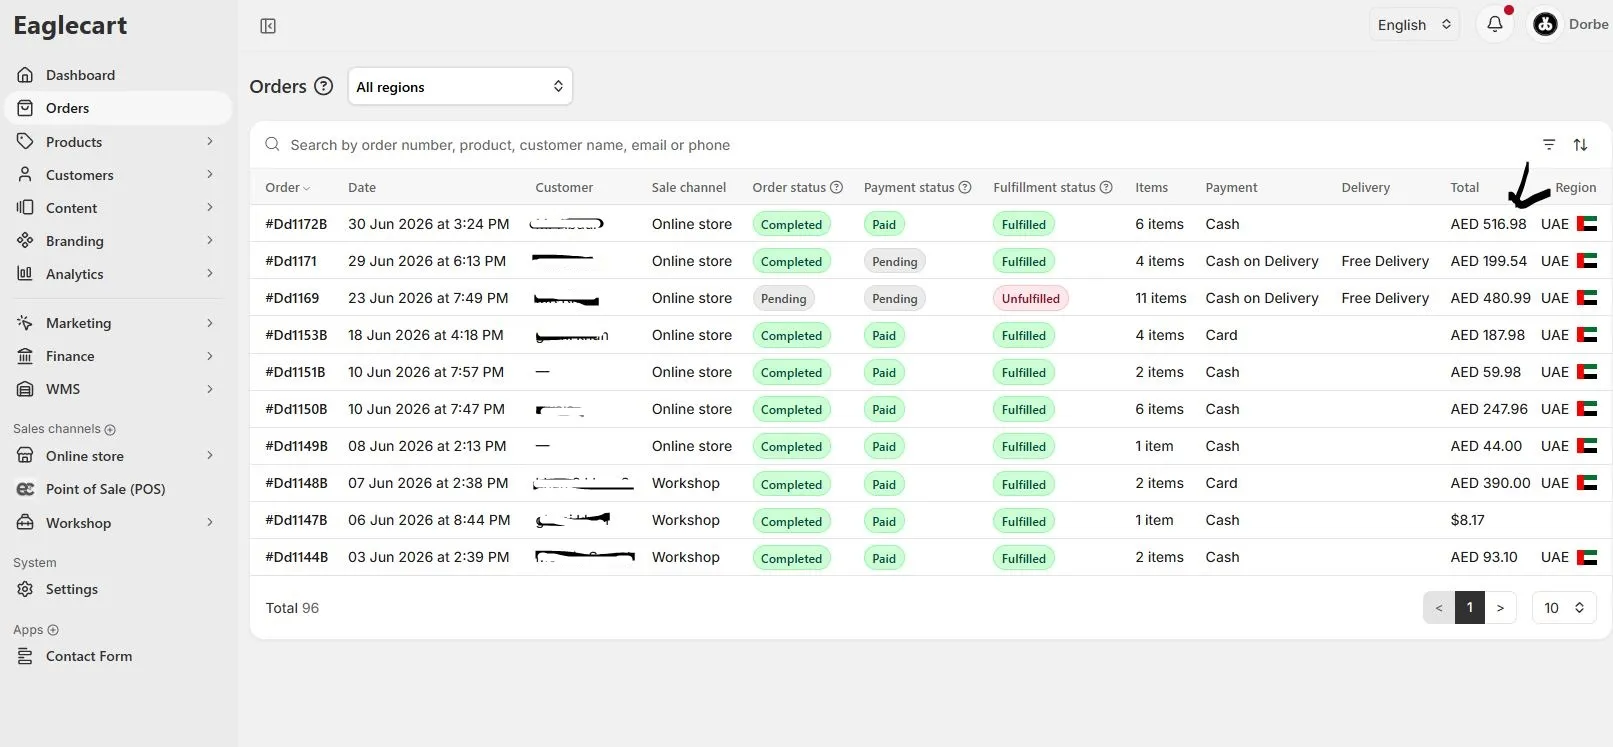The image size is (1613, 747).
Task: Expand the Analytics submenu chevron
Action: click(210, 274)
